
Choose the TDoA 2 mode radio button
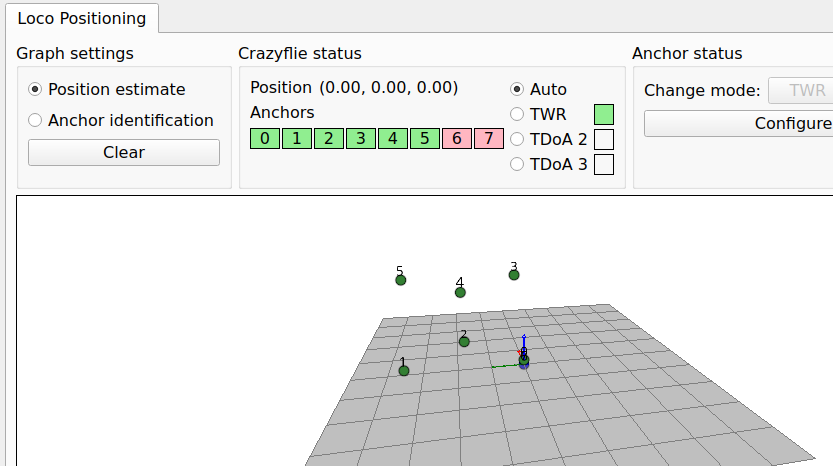[517, 139]
